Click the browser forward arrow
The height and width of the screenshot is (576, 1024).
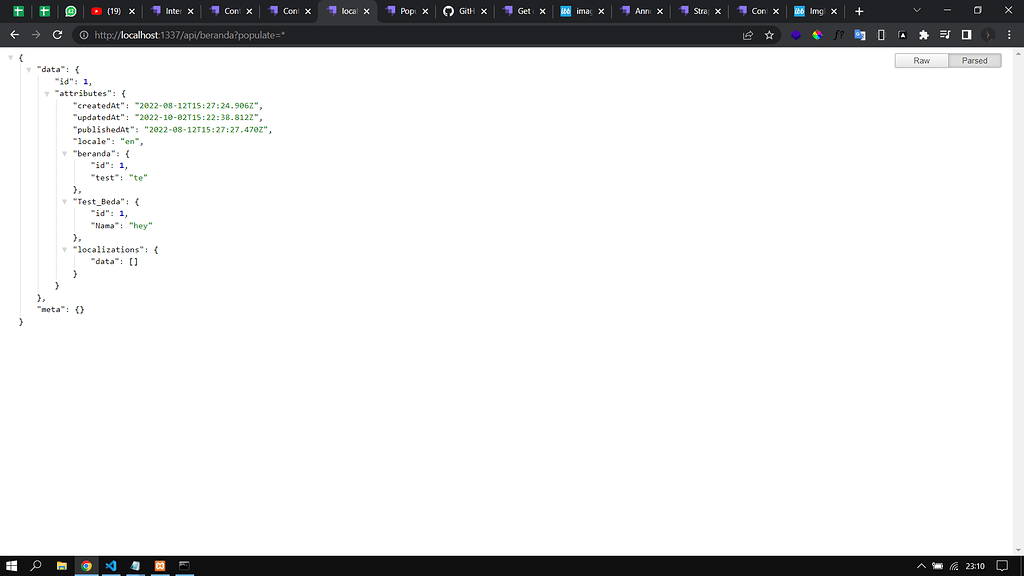coord(36,35)
